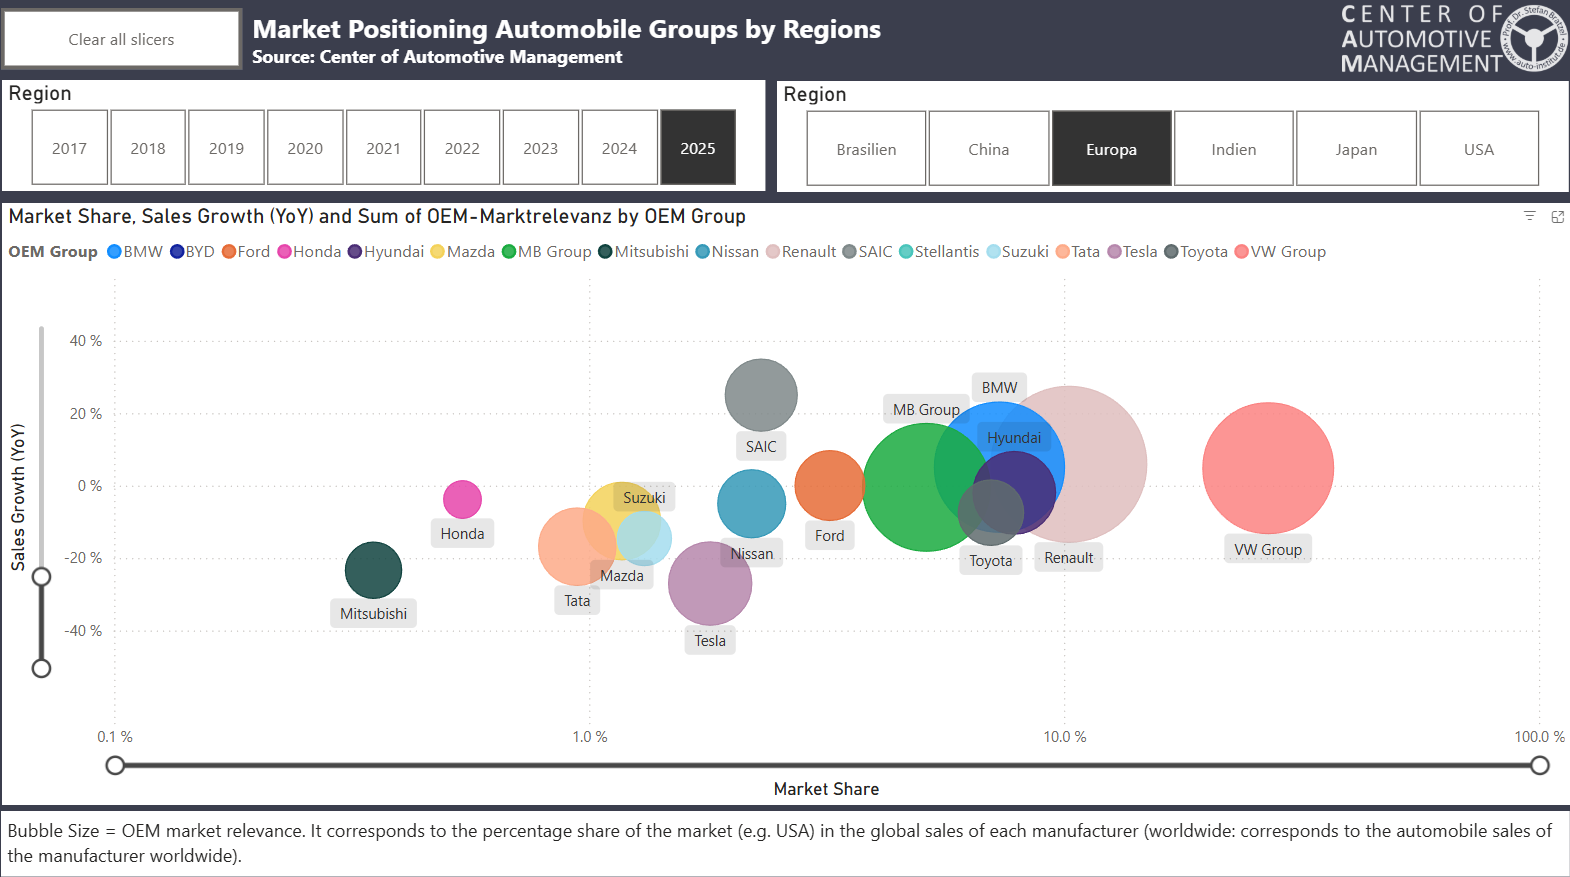The image size is (1570, 877).
Task: Filter region to China
Action: (x=989, y=149)
